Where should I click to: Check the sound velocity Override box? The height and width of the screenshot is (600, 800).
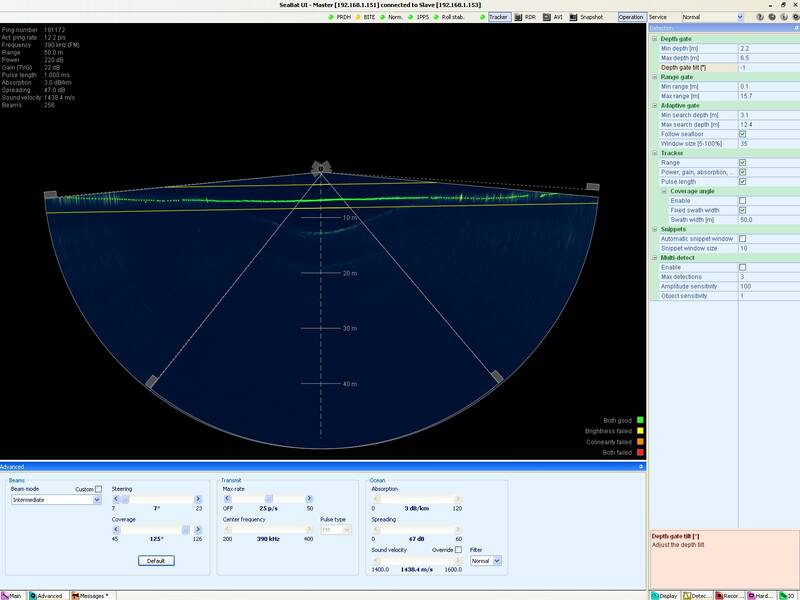point(458,549)
